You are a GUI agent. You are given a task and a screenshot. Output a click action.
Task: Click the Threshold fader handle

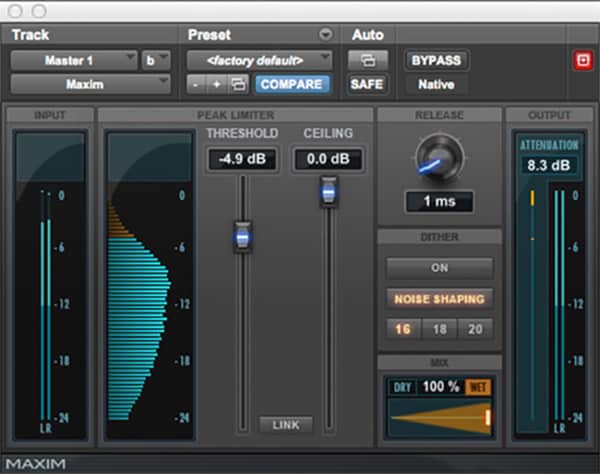coord(243,237)
